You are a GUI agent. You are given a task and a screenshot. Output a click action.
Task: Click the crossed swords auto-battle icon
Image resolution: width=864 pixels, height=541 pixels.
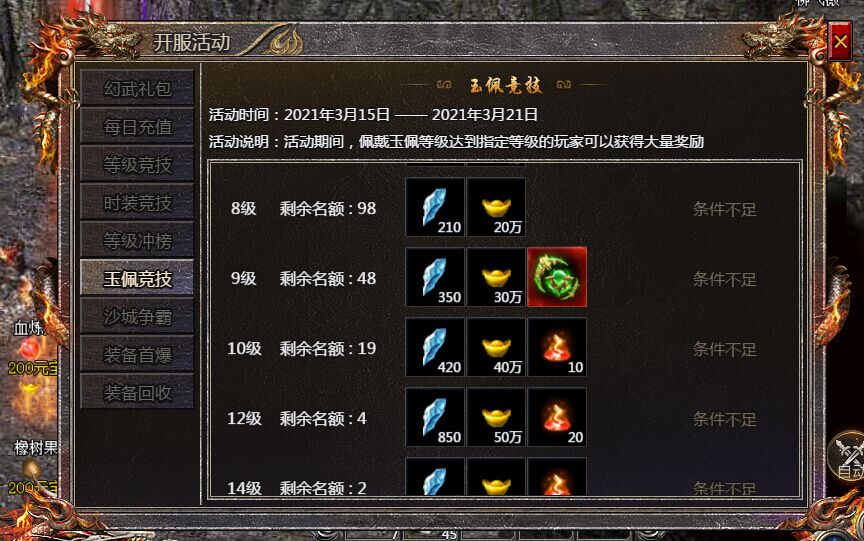[848, 456]
